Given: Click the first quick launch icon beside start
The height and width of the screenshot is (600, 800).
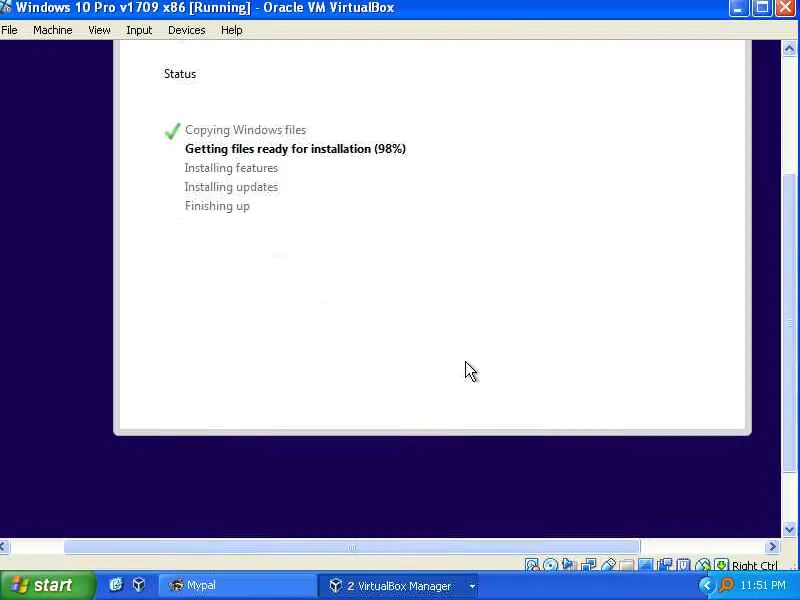Looking at the screenshot, I should 116,585.
